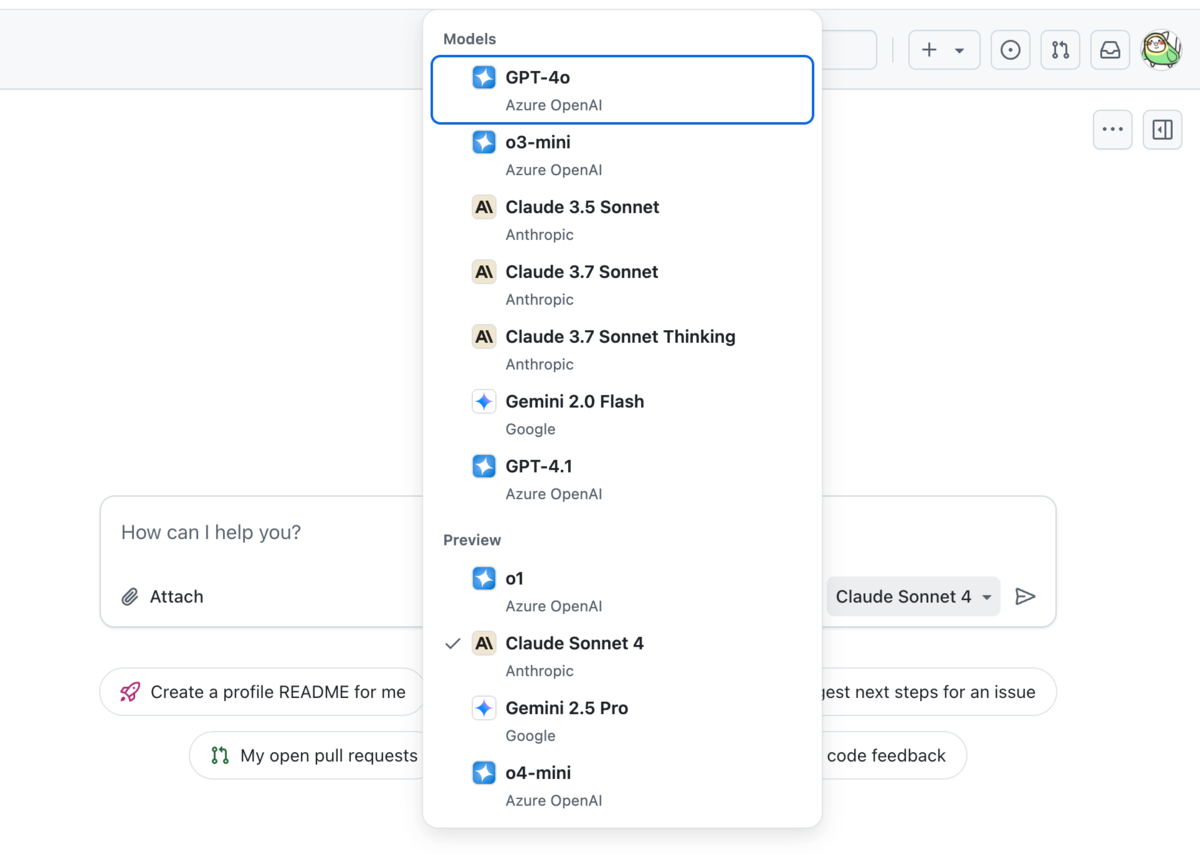Click next steps for an issue suggestion
Viewport: 1200px width, 855px height.
coord(938,692)
